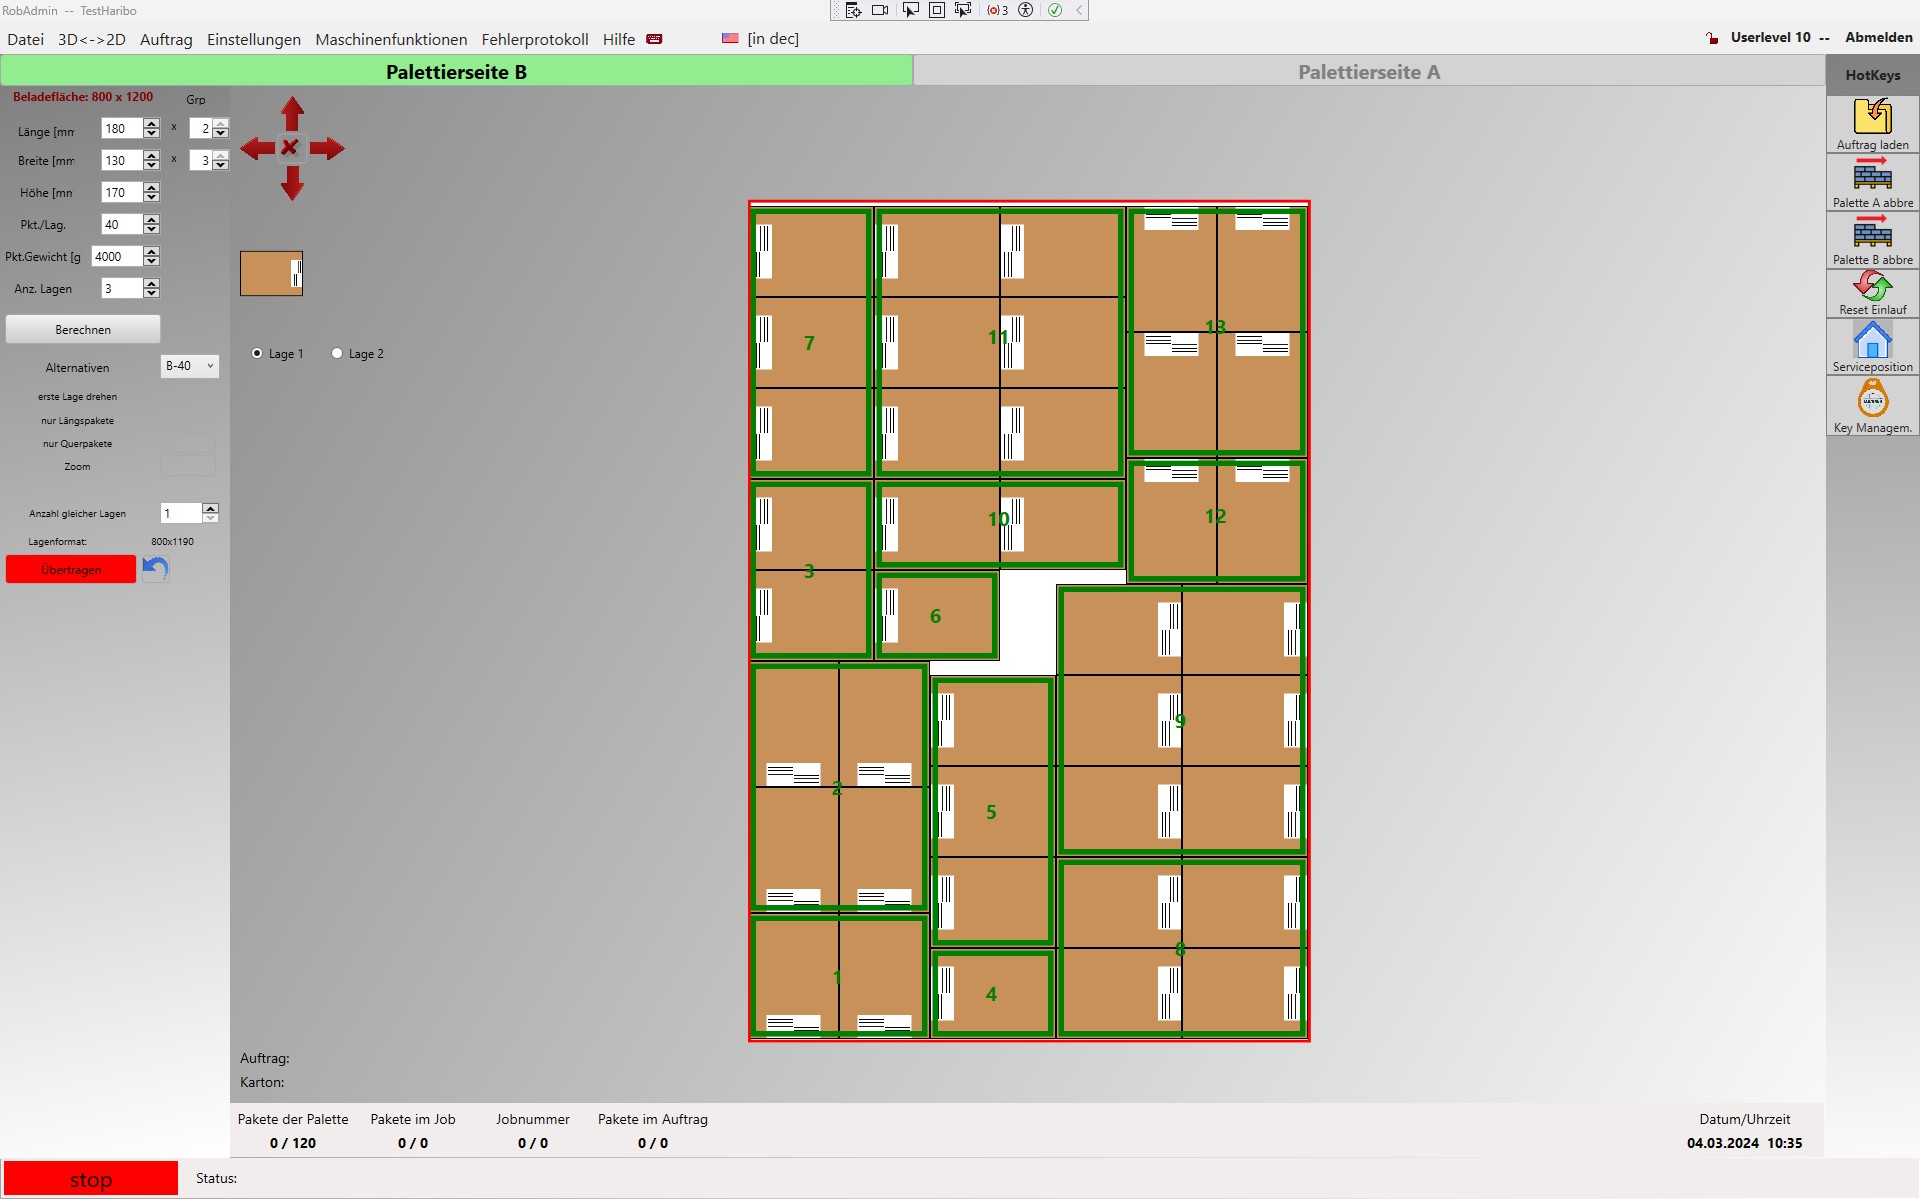Switch to Palettierseite A tab
The image size is (1920, 1199).
pyautogui.click(x=1369, y=71)
